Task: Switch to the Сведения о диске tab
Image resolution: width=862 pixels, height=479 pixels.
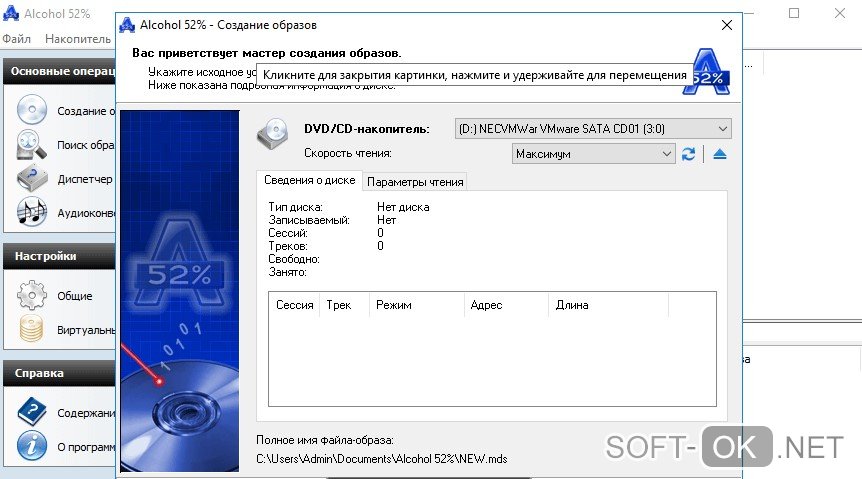Action: 310,180
